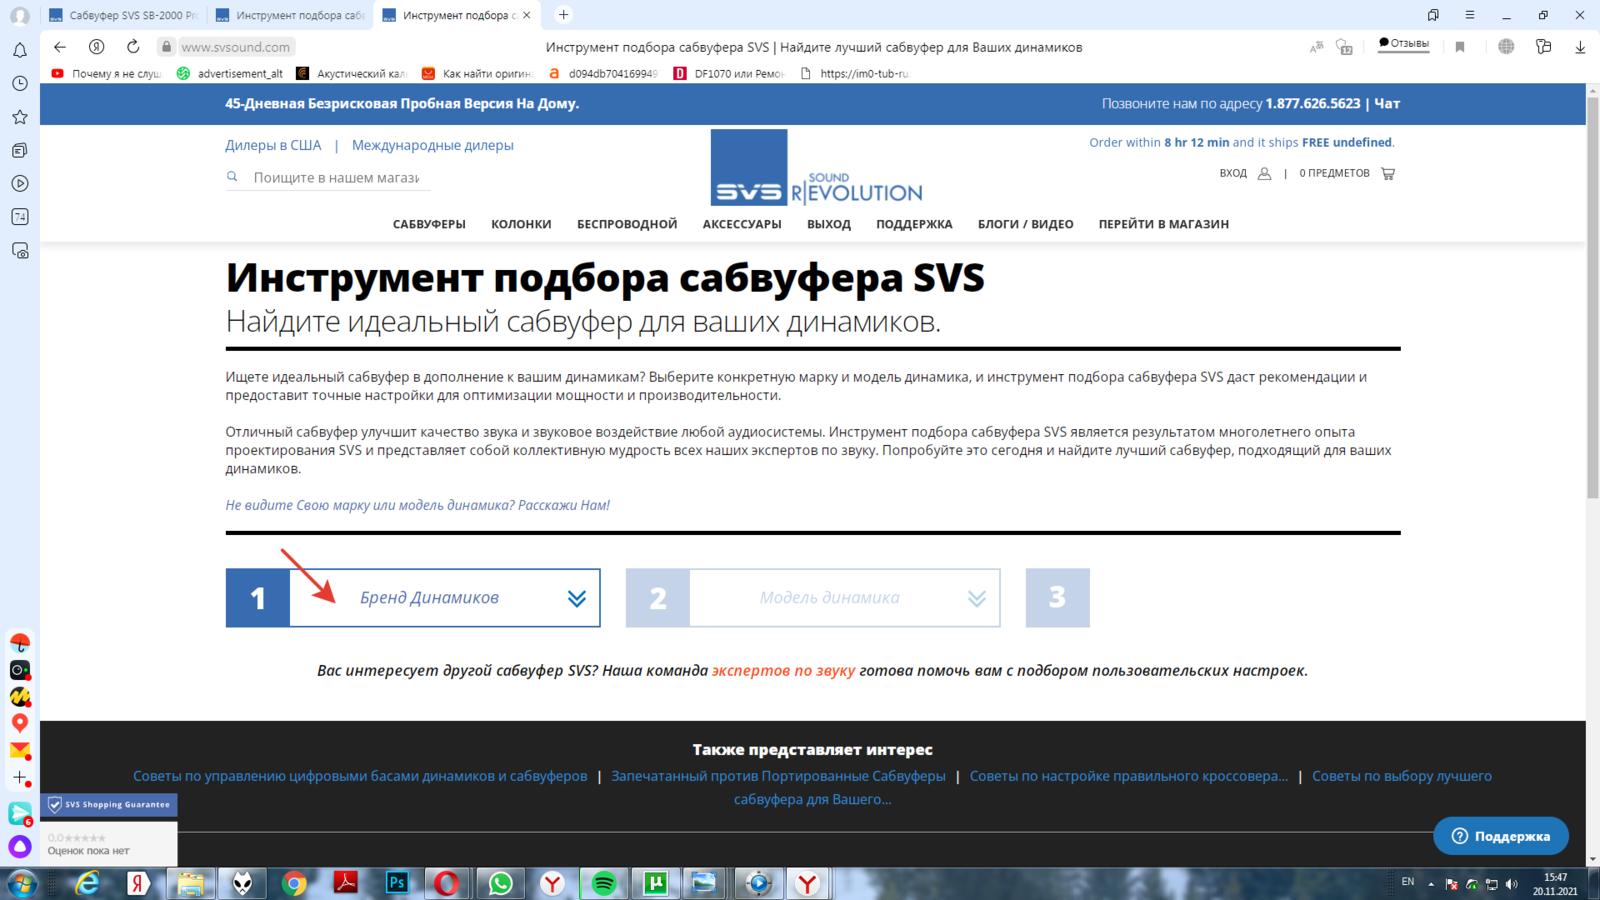This screenshot has height=900, width=1600.
Task: Open the Отзывы reviews button
Action: pyautogui.click(x=1404, y=44)
